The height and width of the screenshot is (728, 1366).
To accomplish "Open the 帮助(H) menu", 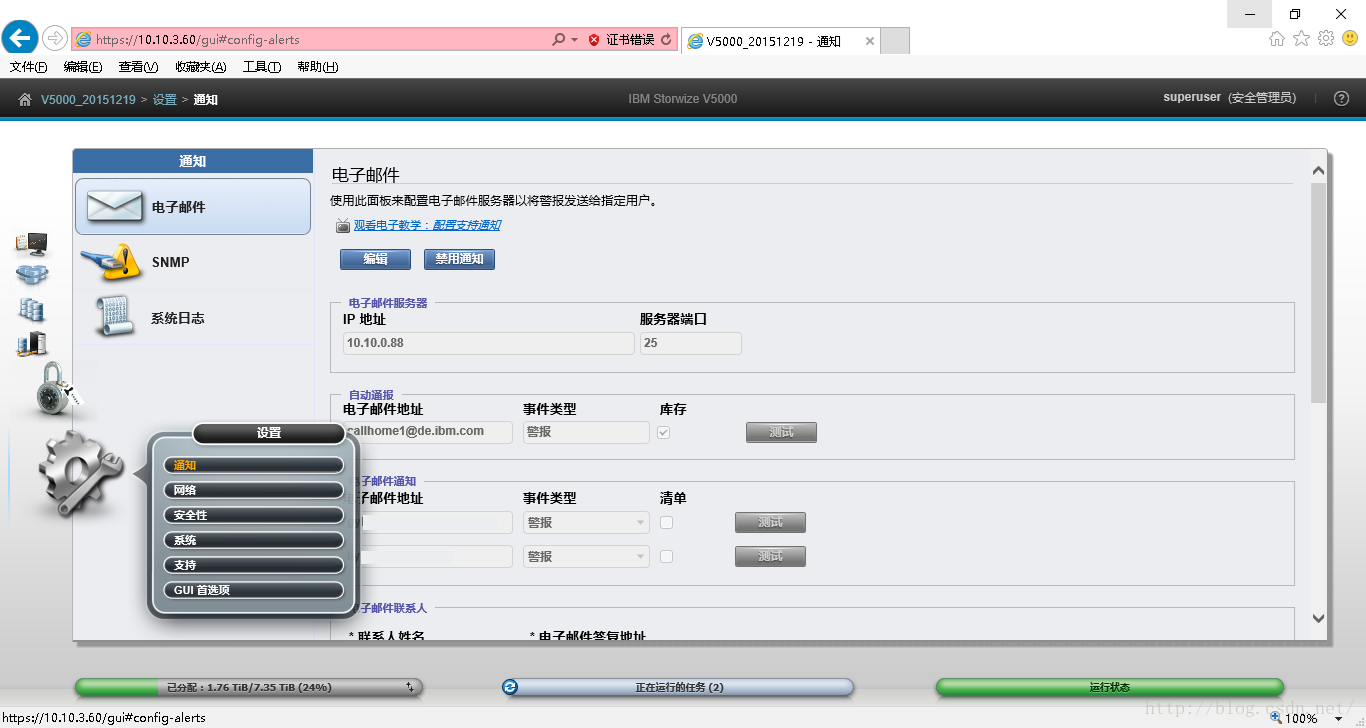I will point(318,67).
